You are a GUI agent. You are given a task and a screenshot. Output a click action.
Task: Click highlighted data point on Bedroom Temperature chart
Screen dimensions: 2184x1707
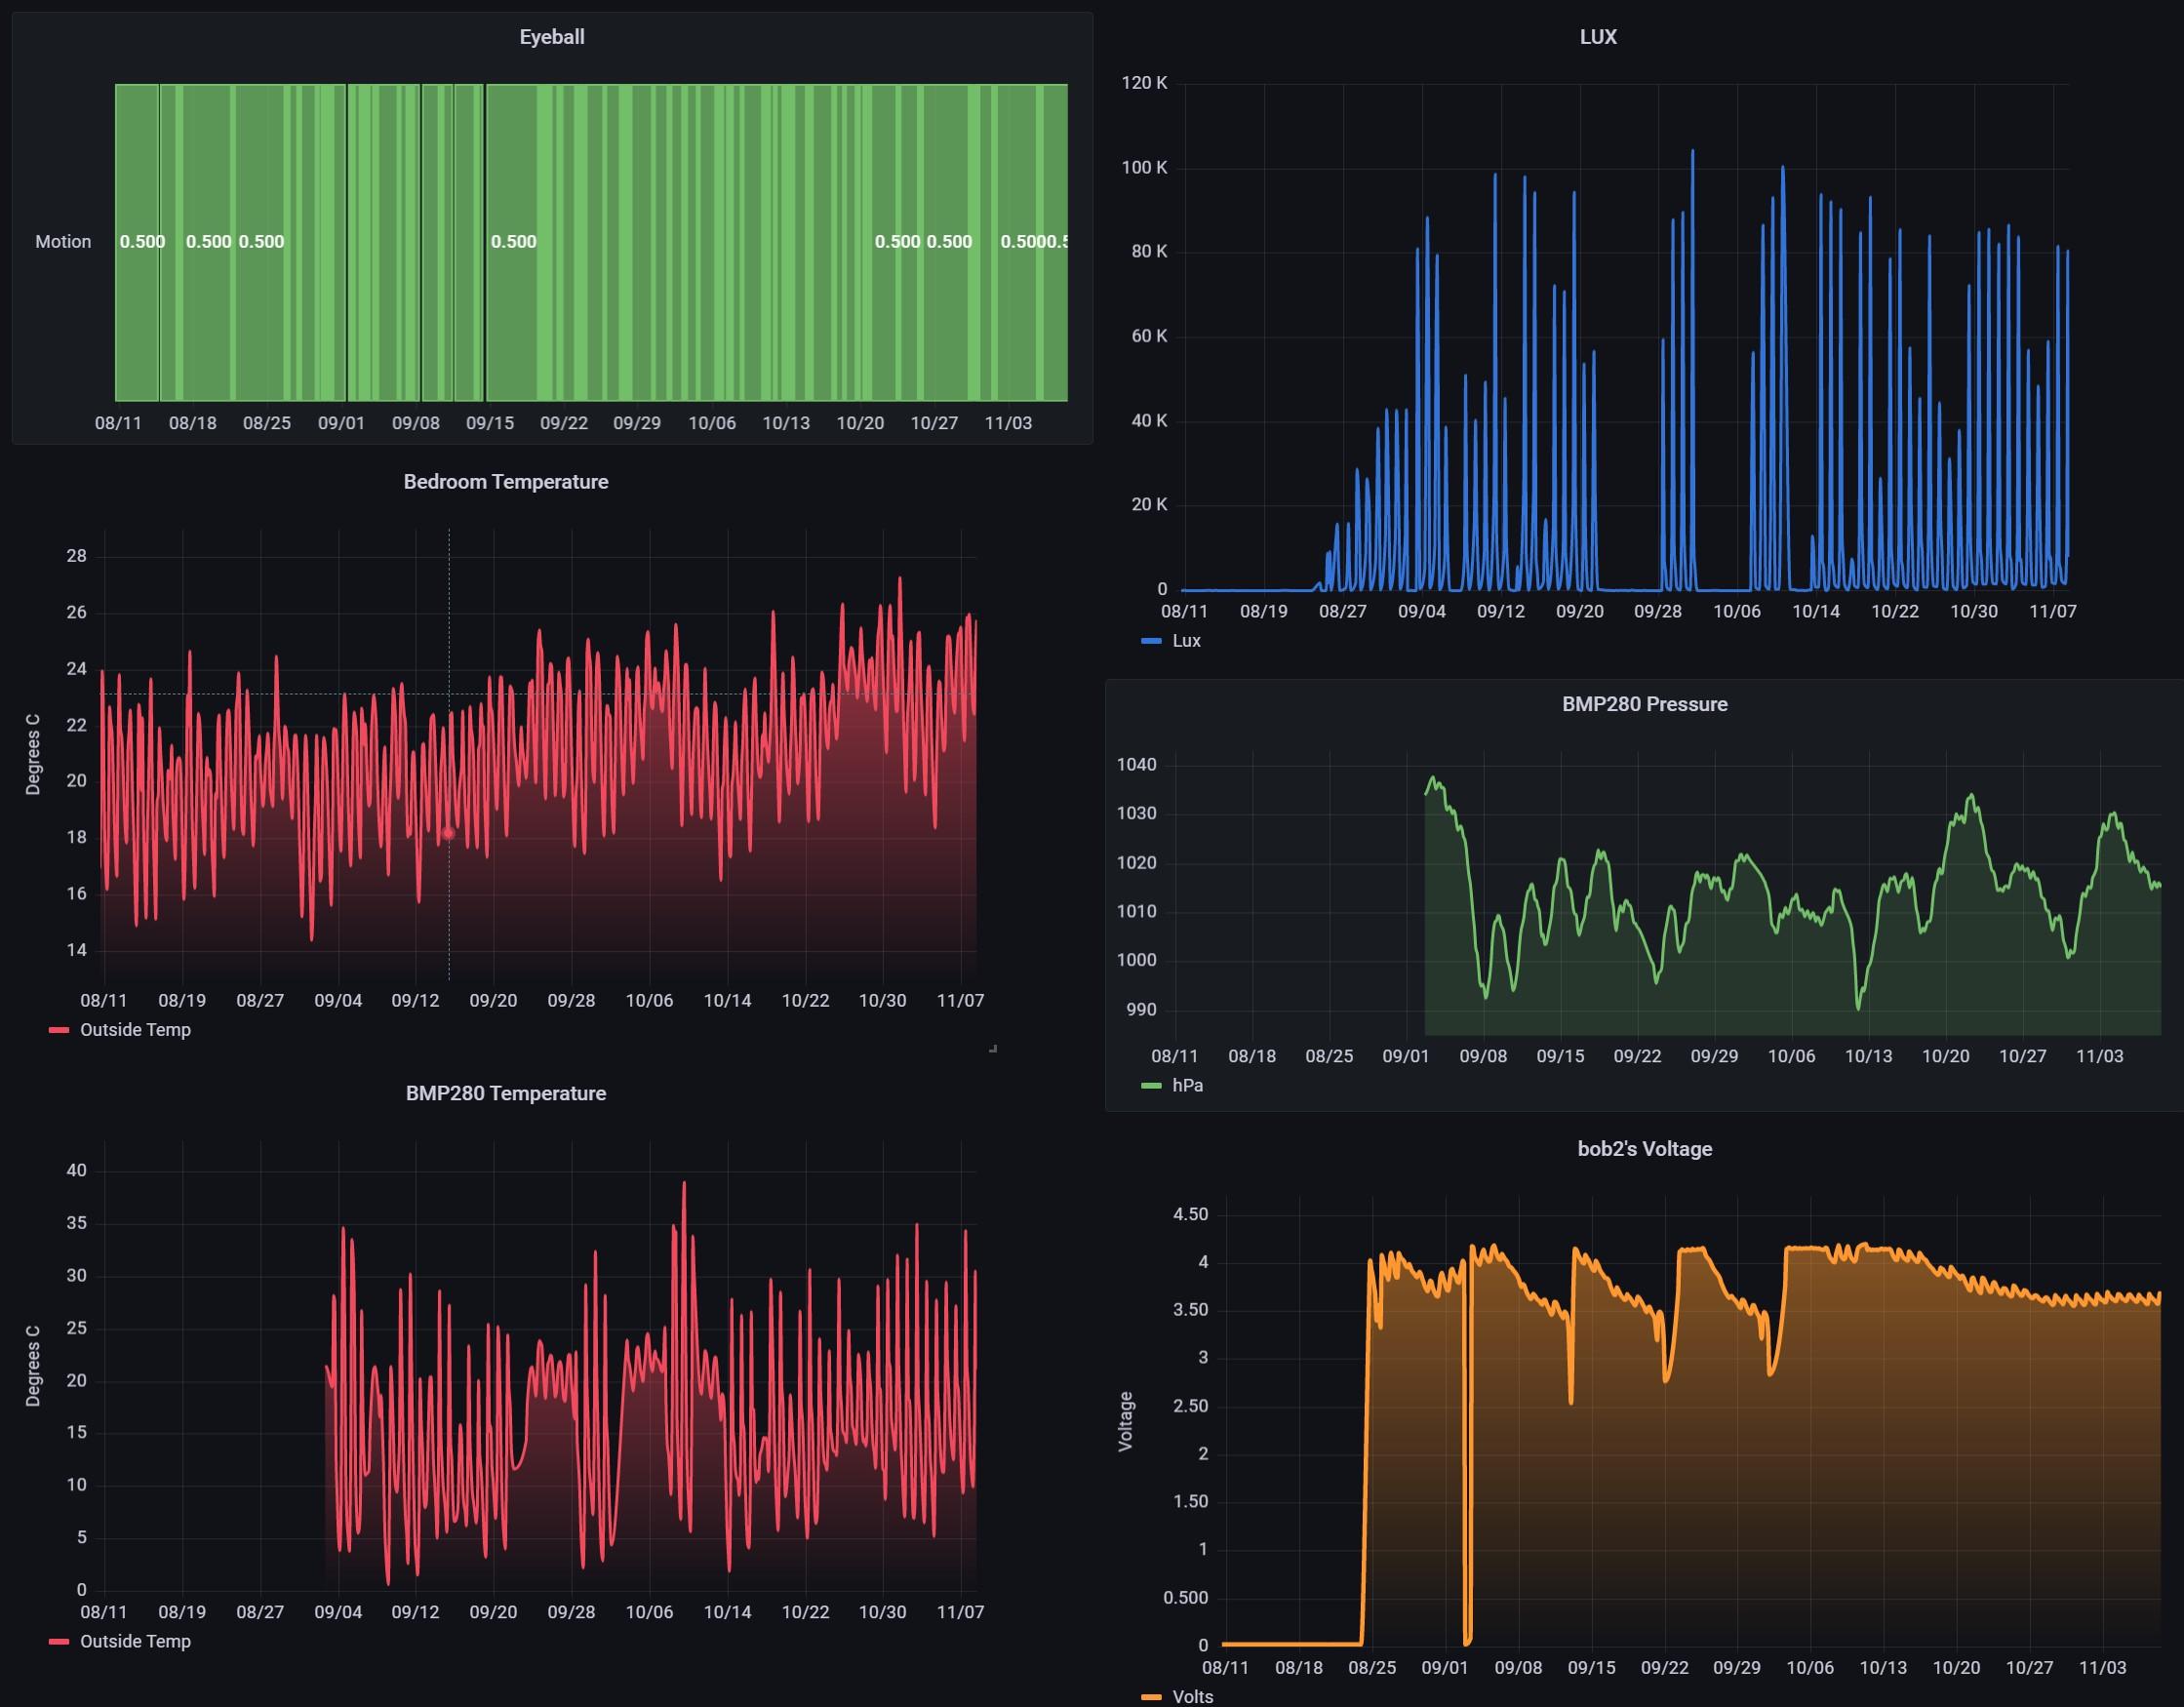pos(448,833)
